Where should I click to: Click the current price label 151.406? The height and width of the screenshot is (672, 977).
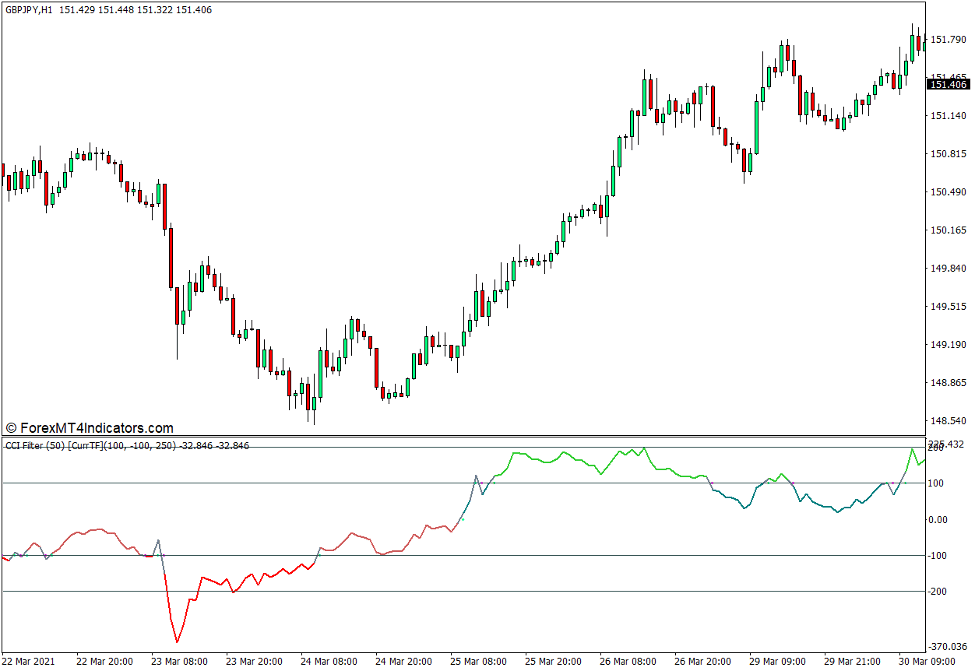(949, 85)
